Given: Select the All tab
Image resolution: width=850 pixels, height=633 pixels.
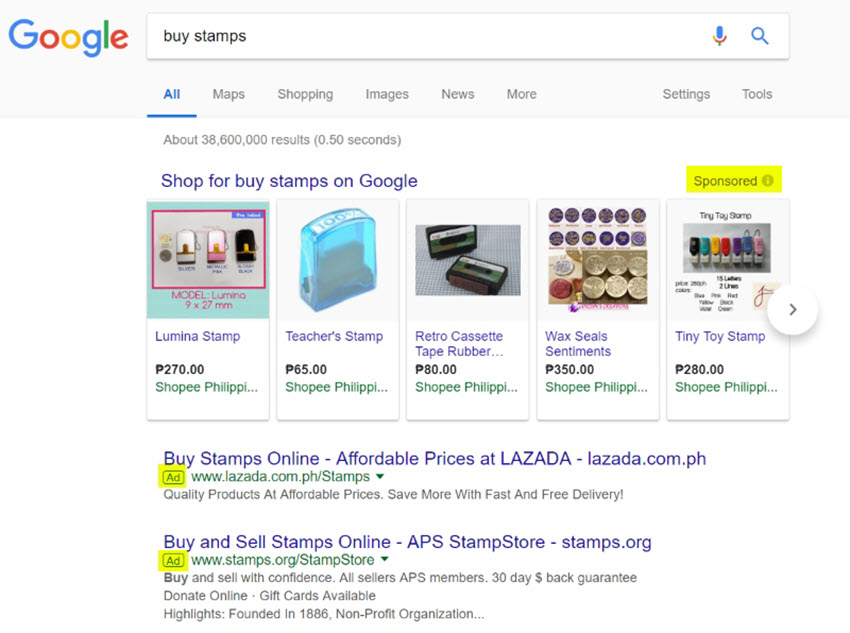Looking at the screenshot, I should [171, 94].
